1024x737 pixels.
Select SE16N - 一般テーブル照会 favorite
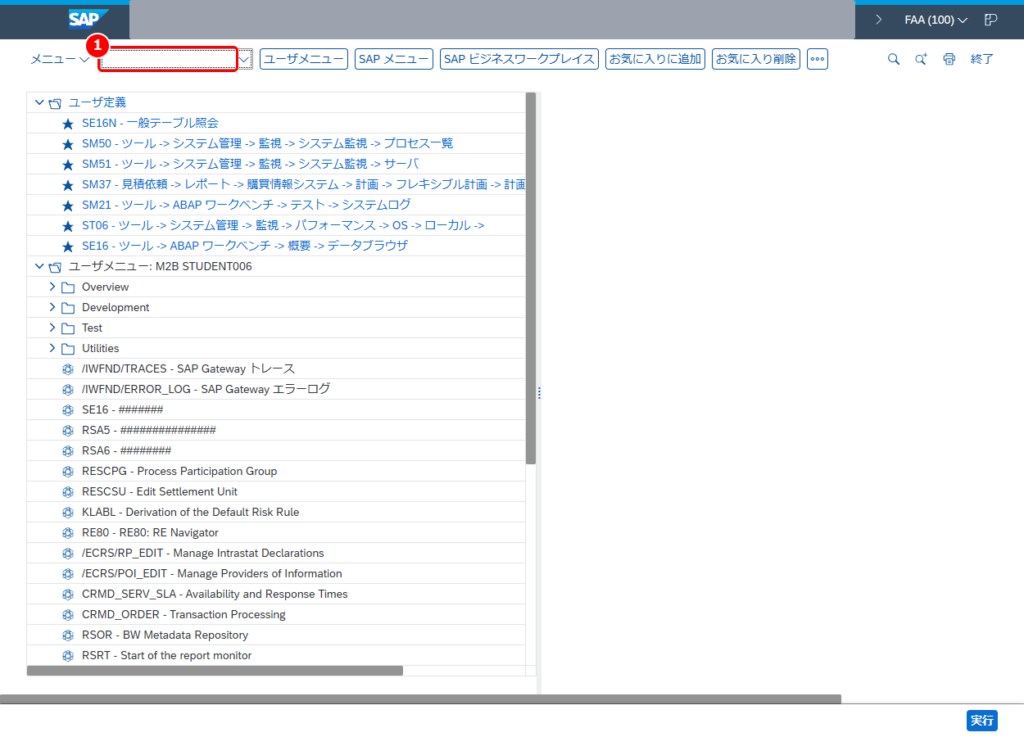pos(150,123)
